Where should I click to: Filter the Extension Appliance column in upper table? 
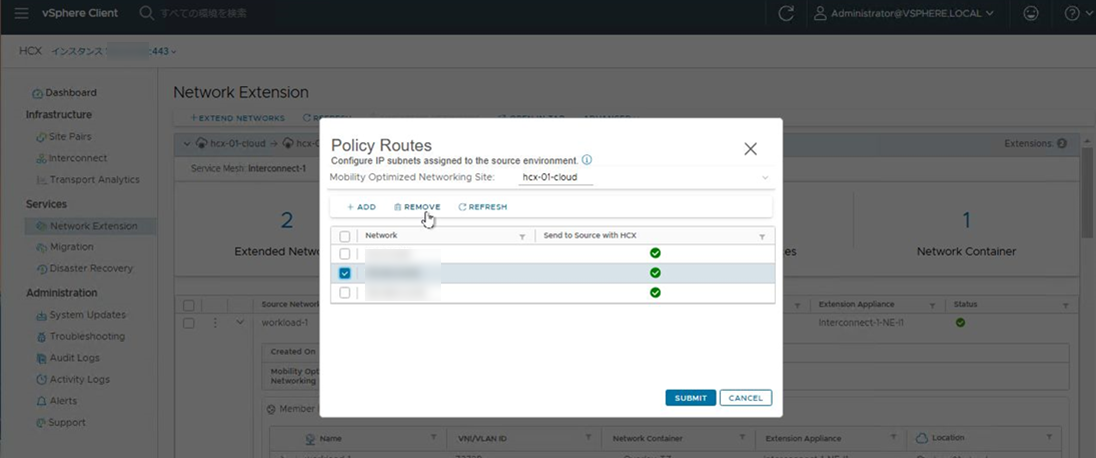click(932, 306)
